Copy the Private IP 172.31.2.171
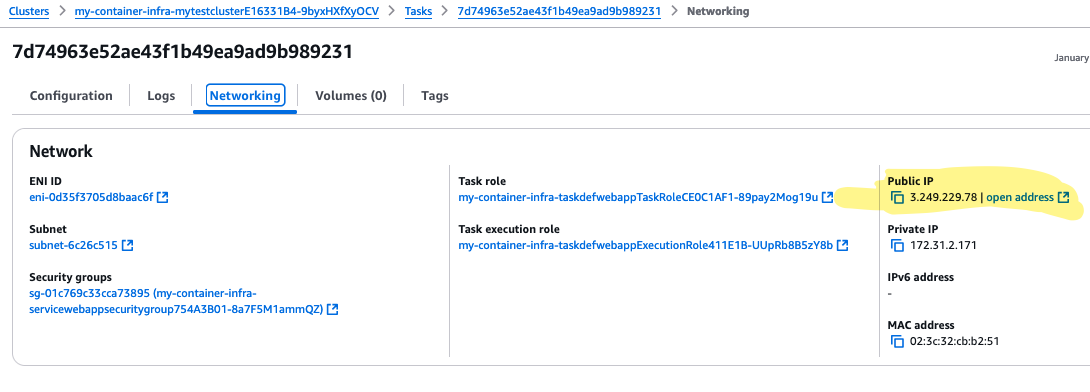Image resolution: width=1090 pixels, height=392 pixels. [897, 245]
